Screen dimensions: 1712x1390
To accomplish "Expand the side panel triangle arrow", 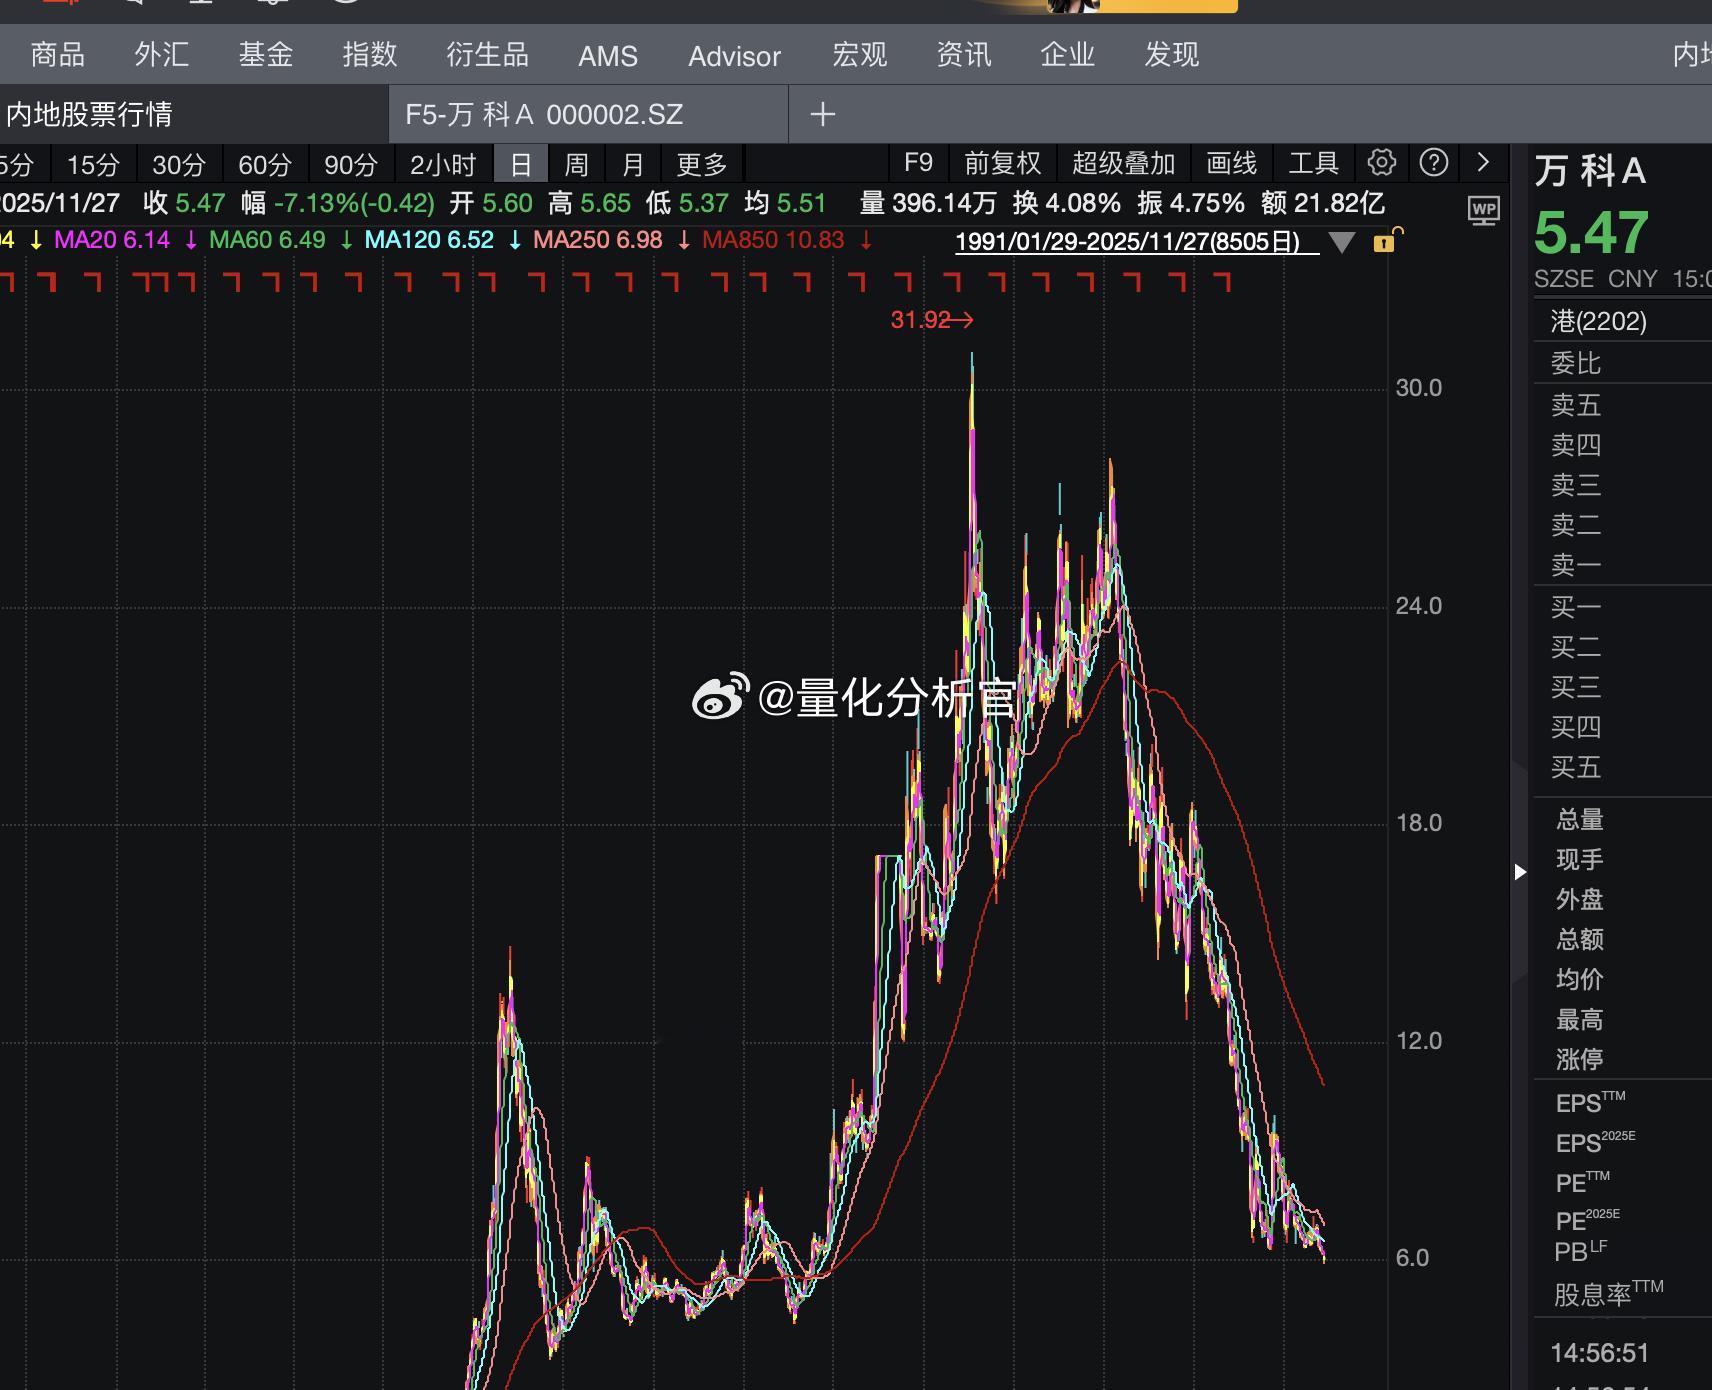I will tap(1520, 872).
